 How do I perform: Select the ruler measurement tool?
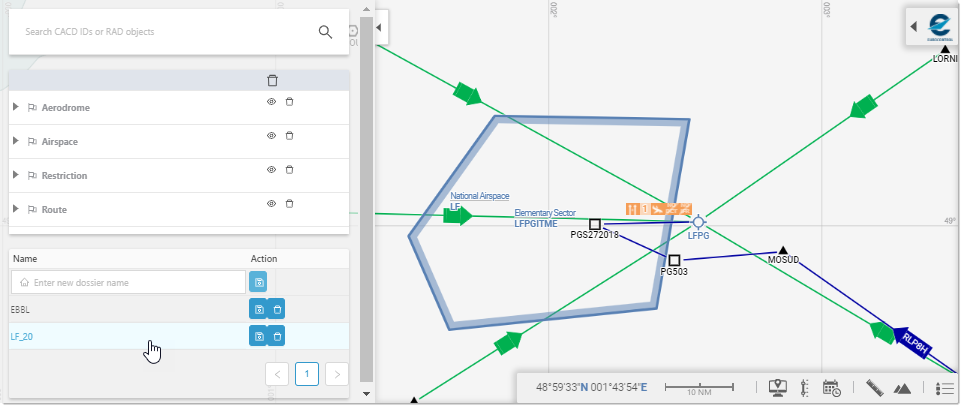[875, 388]
